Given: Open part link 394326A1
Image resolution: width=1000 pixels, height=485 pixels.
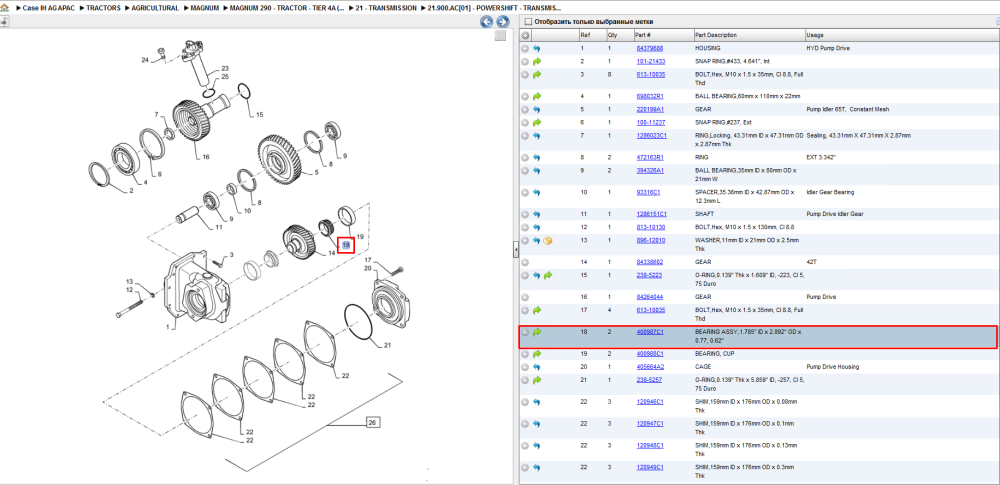Looking at the screenshot, I should [650, 170].
